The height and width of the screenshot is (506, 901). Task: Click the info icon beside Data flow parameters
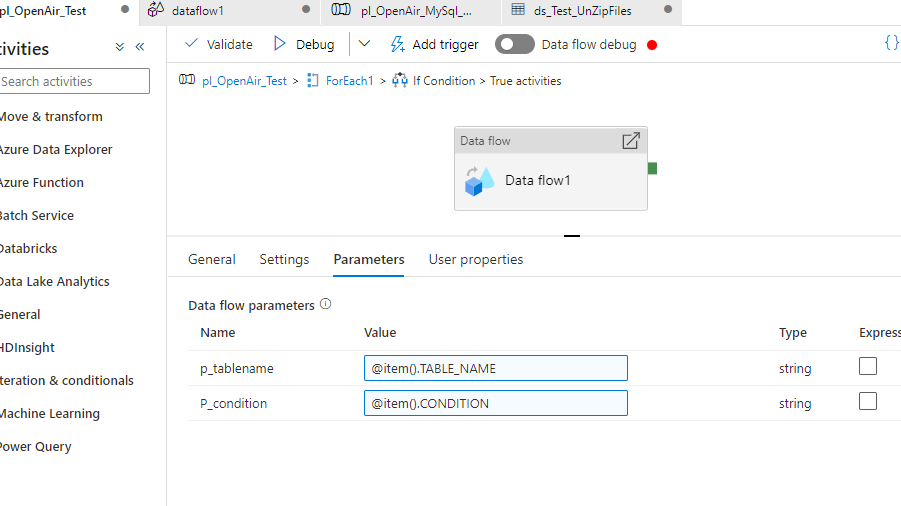click(x=326, y=304)
